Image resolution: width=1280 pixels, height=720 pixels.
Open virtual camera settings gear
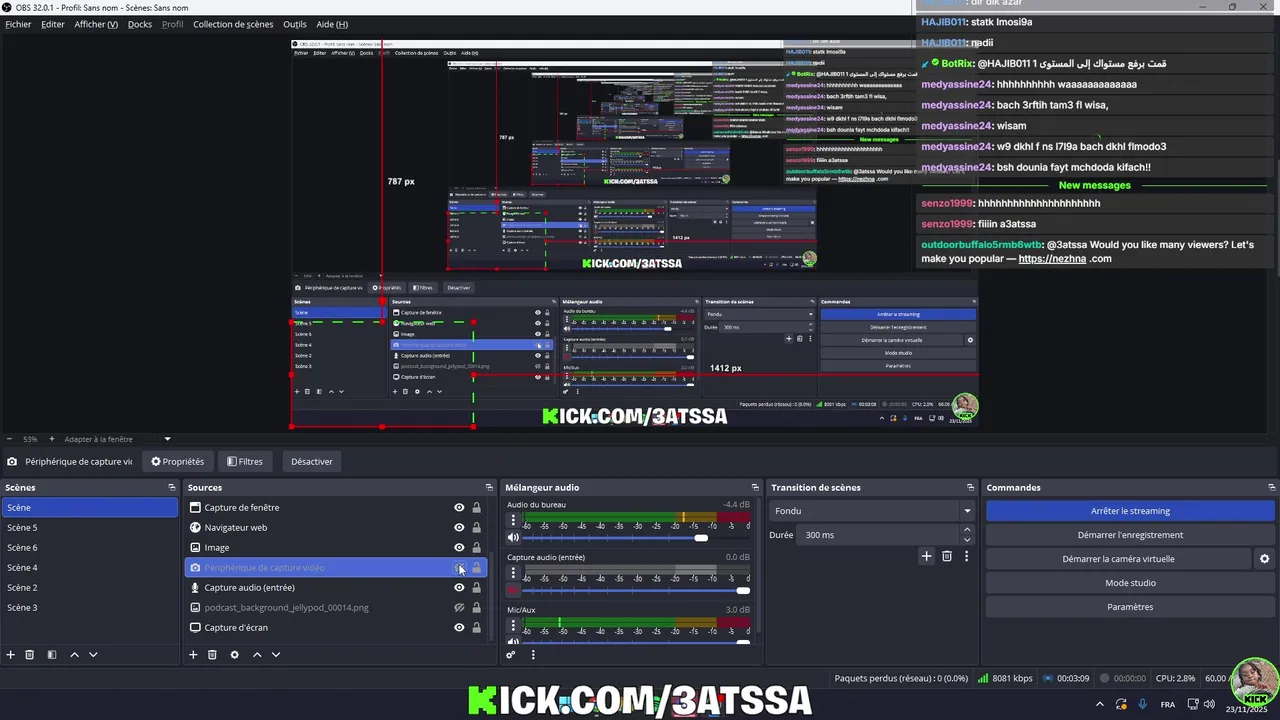click(x=1264, y=559)
